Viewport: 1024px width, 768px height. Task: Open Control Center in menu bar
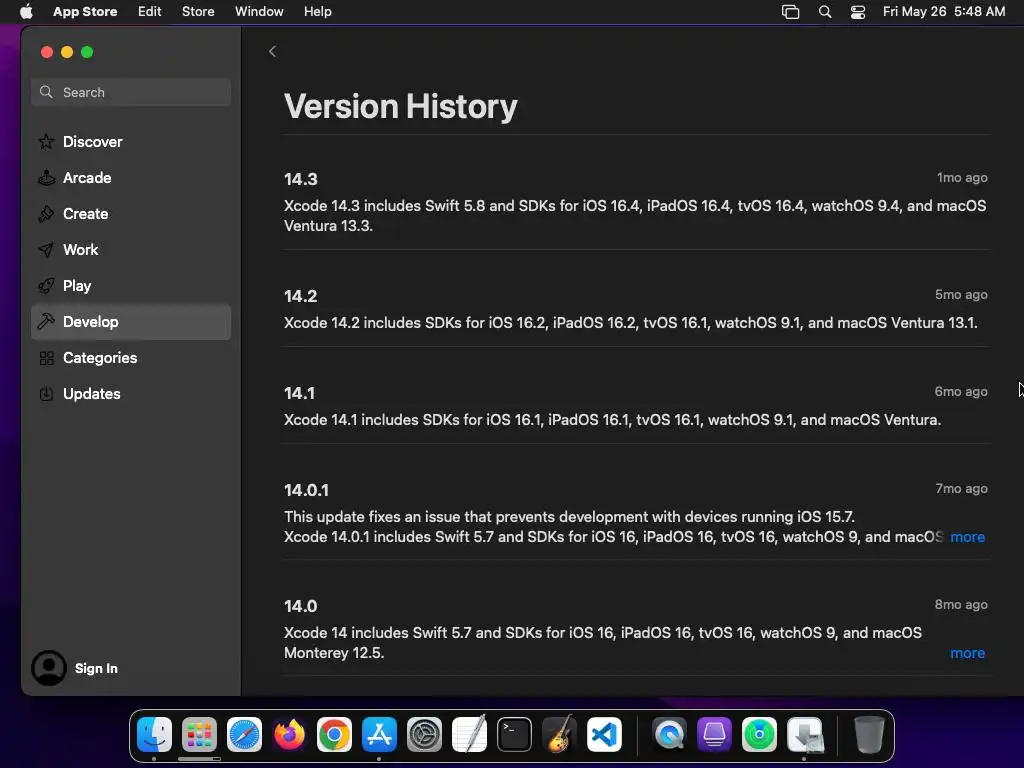click(x=857, y=12)
